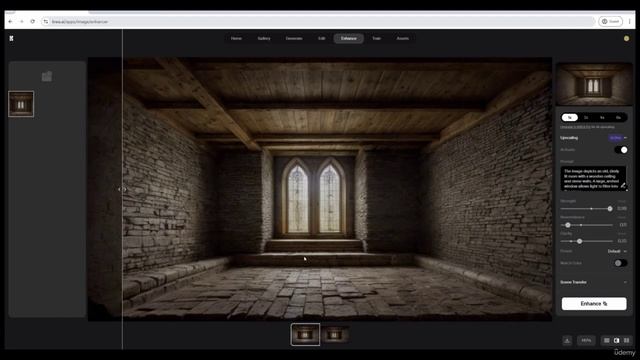Open the yellow user avatar
Image resolution: width=640 pixels, height=360 pixels.
point(626,38)
